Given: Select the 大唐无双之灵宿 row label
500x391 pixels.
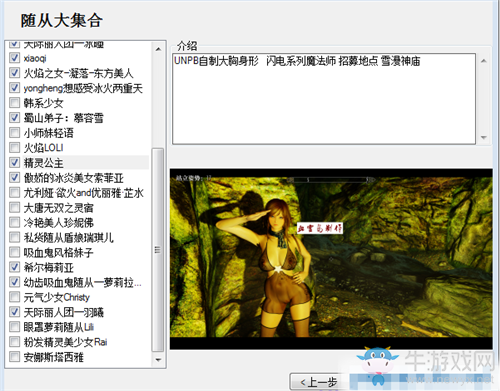Looking at the screenshot, I should 58,208.
